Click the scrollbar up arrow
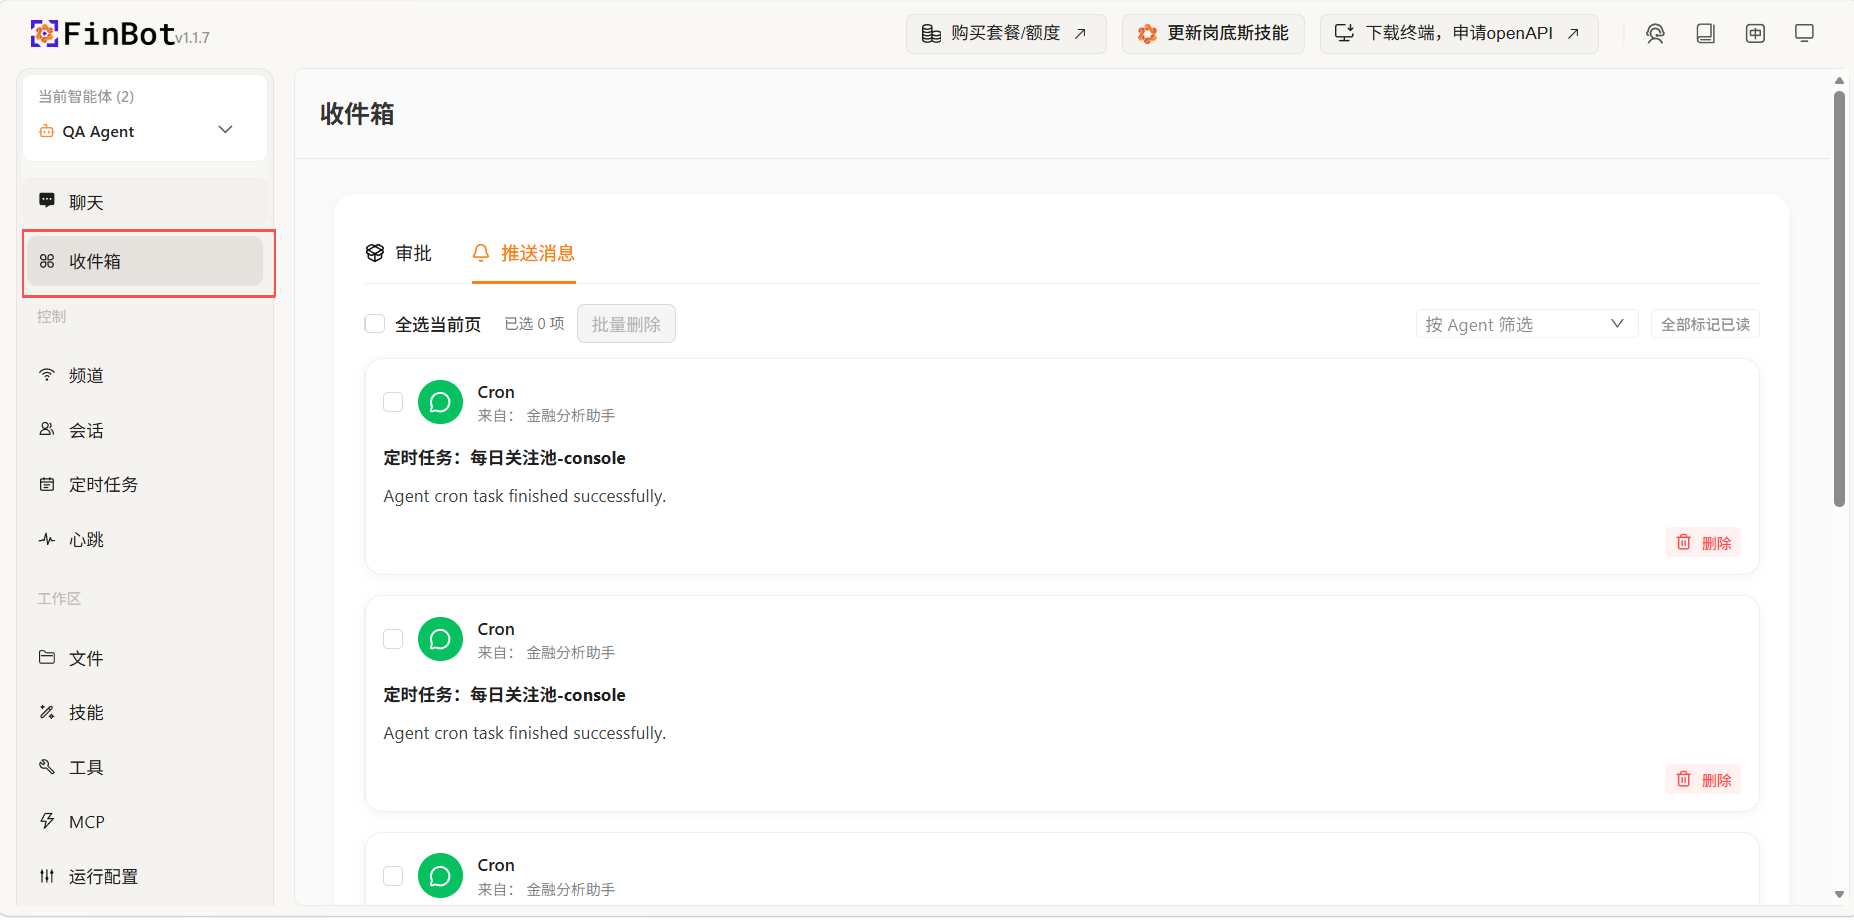1854x920 pixels. [1839, 80]
